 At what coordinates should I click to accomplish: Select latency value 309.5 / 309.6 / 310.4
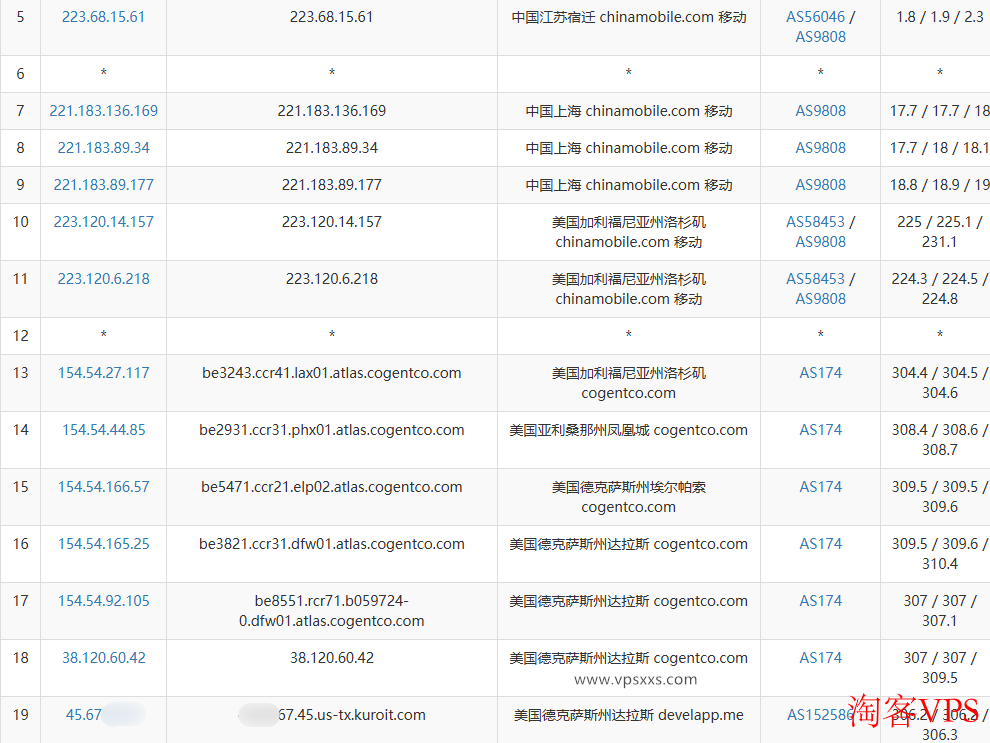[939, 554]
